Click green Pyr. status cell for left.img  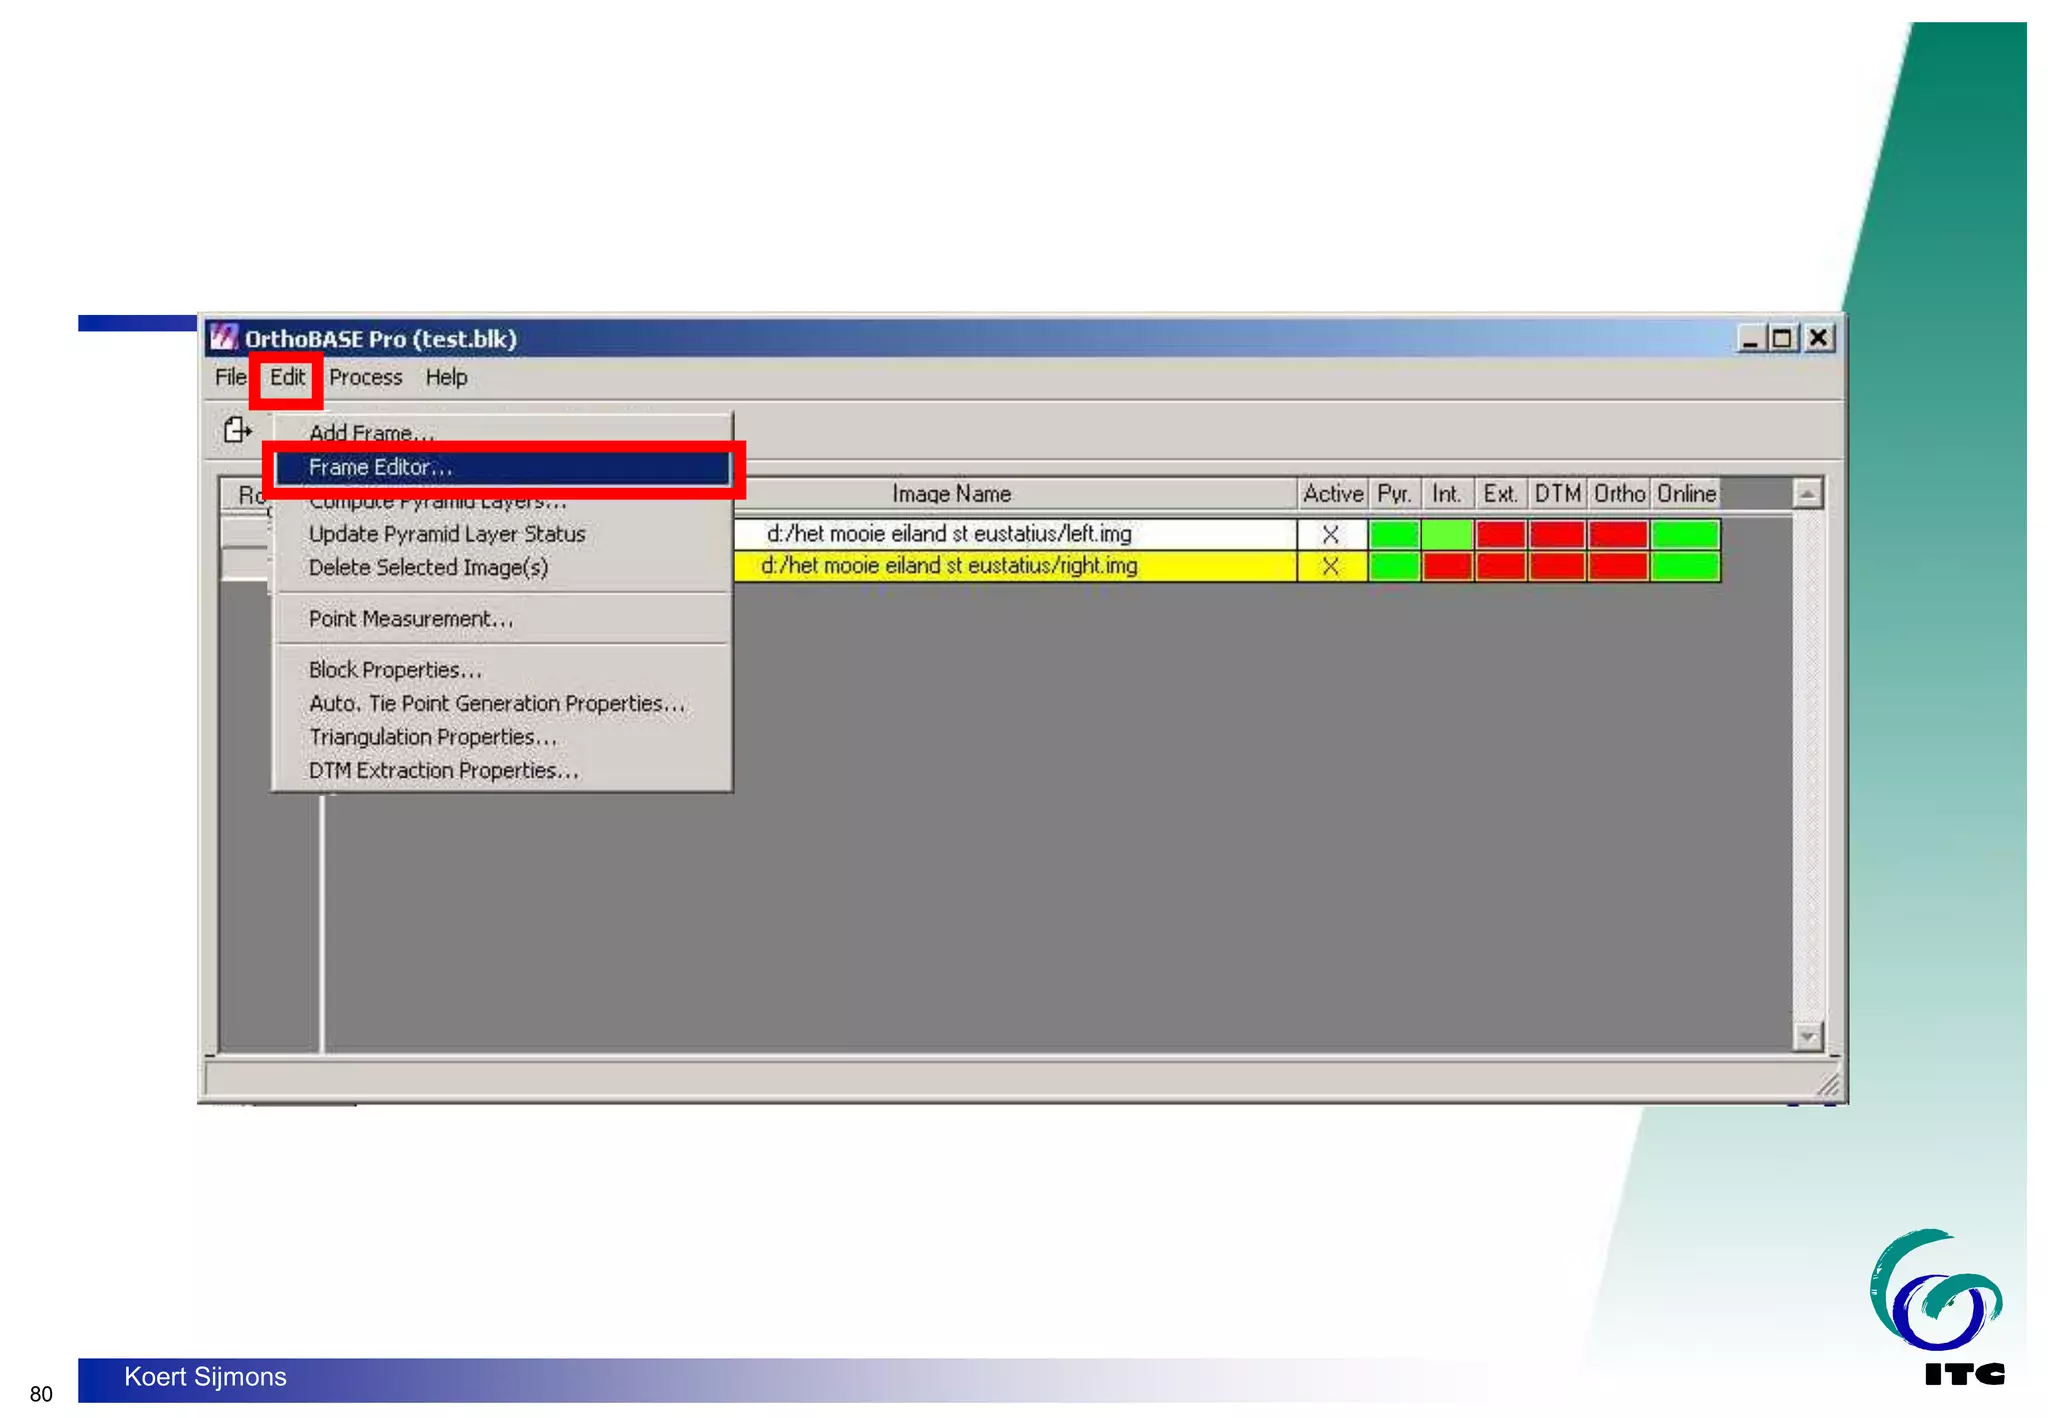[x=1394, y=535]
